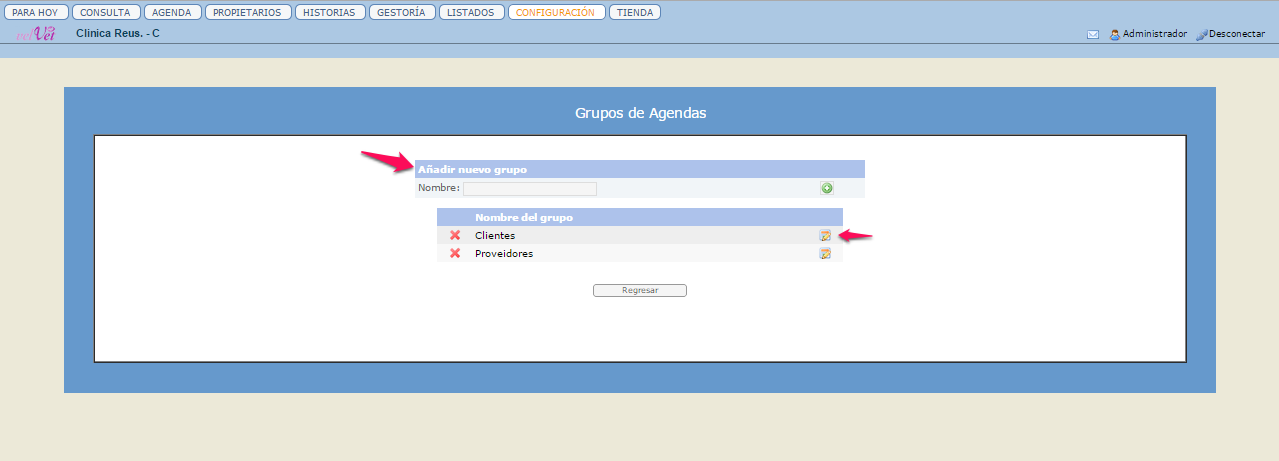This screenshot has width=1279, height=461.
Task: Click the green add group icon
Action: tap(827, 188)
